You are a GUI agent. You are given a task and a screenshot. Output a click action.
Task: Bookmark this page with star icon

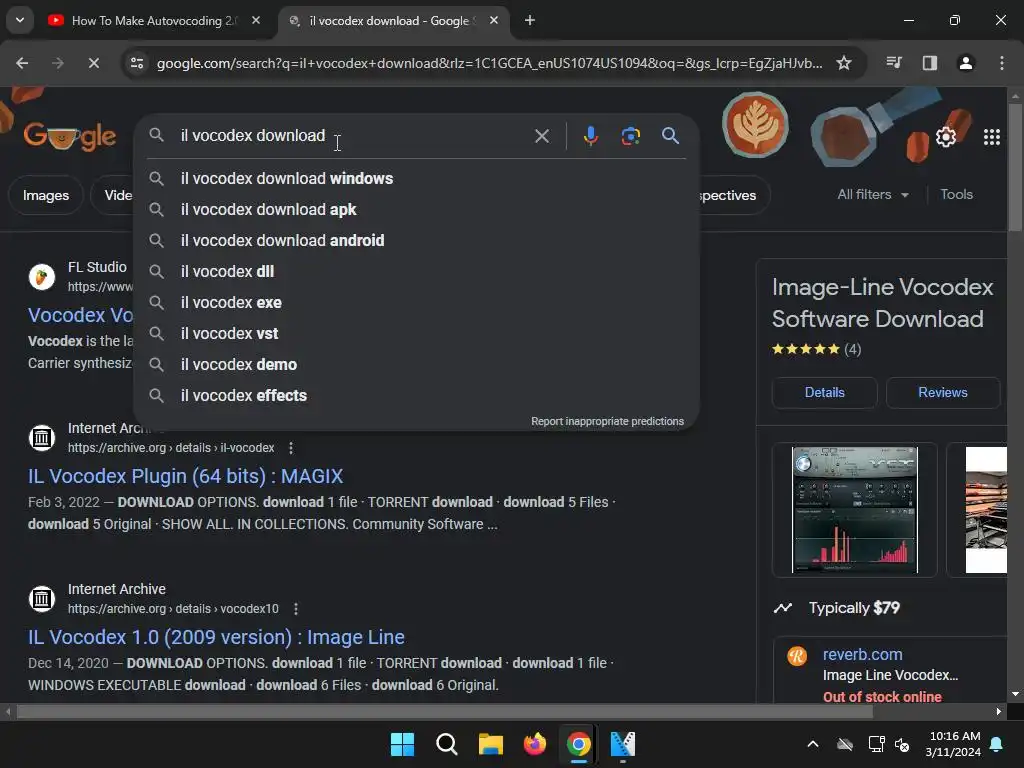pyautogui.click(x=844, y=63)
